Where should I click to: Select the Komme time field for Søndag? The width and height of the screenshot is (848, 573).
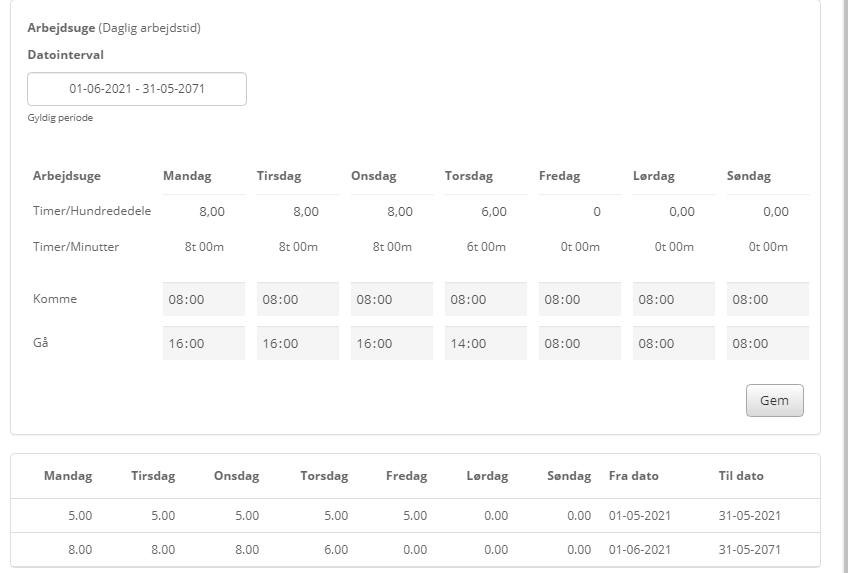click(768, 299)
